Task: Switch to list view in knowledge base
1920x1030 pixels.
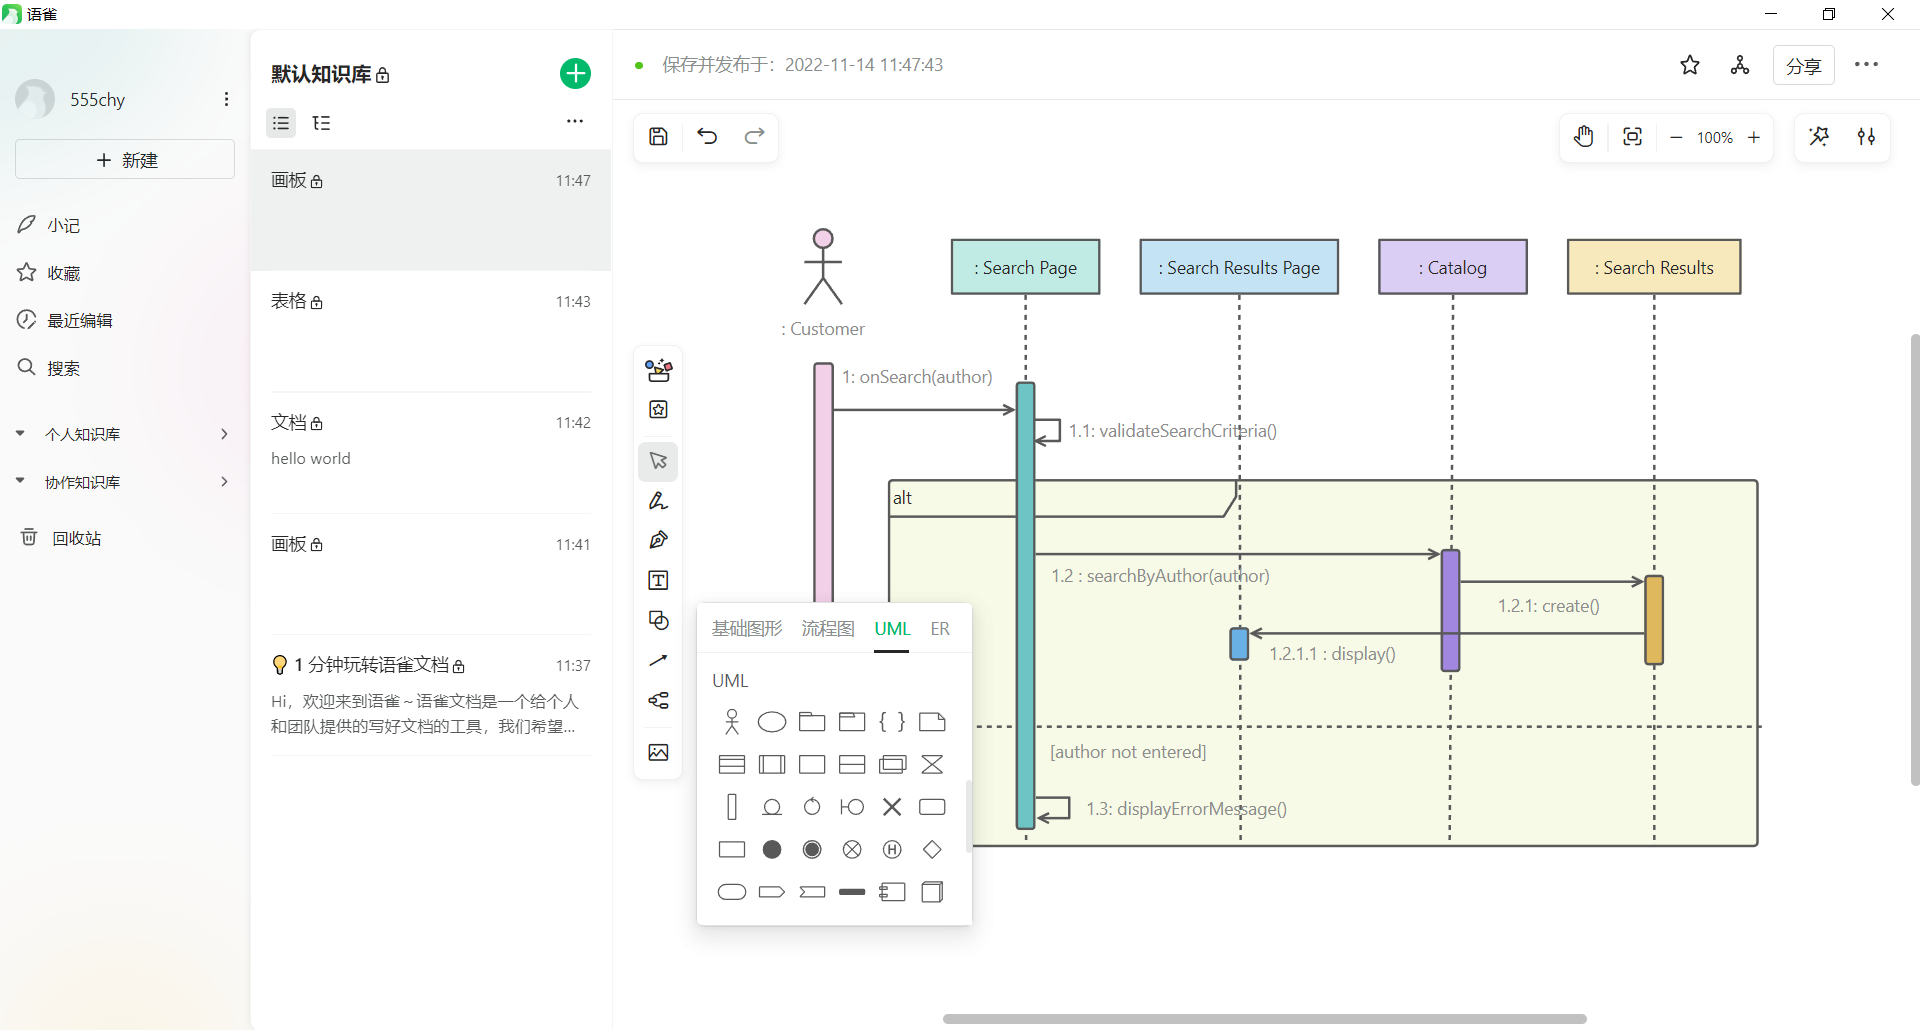Action: [x=281, y=123]
